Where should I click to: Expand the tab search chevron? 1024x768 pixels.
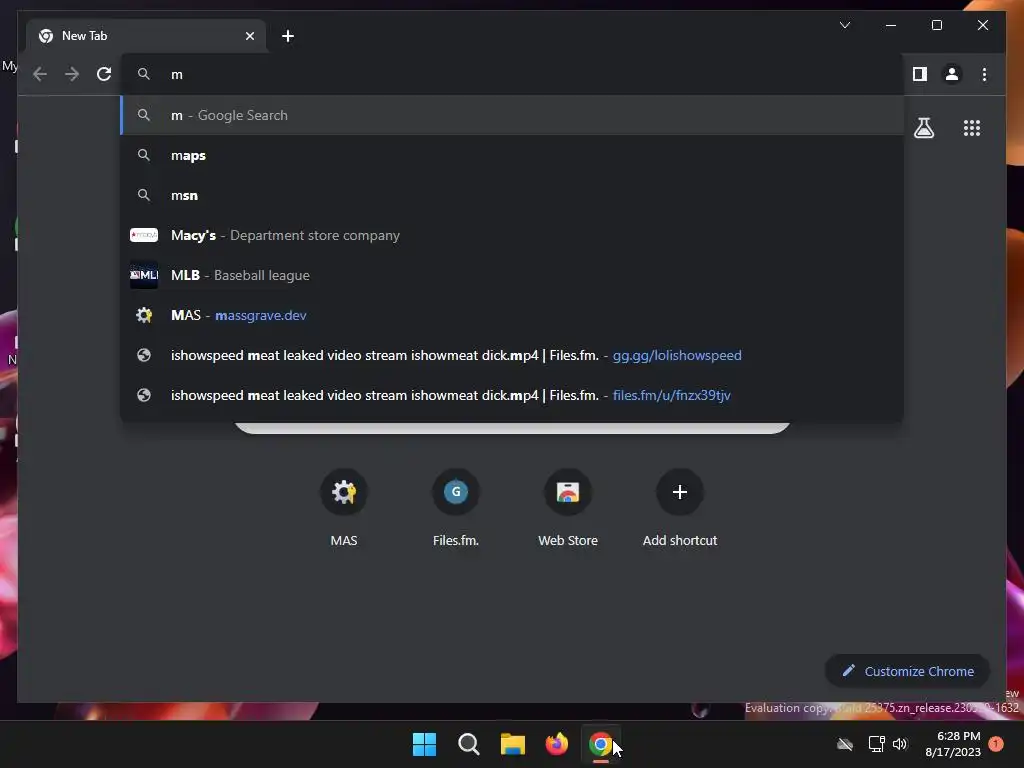[x=844, y=25]
